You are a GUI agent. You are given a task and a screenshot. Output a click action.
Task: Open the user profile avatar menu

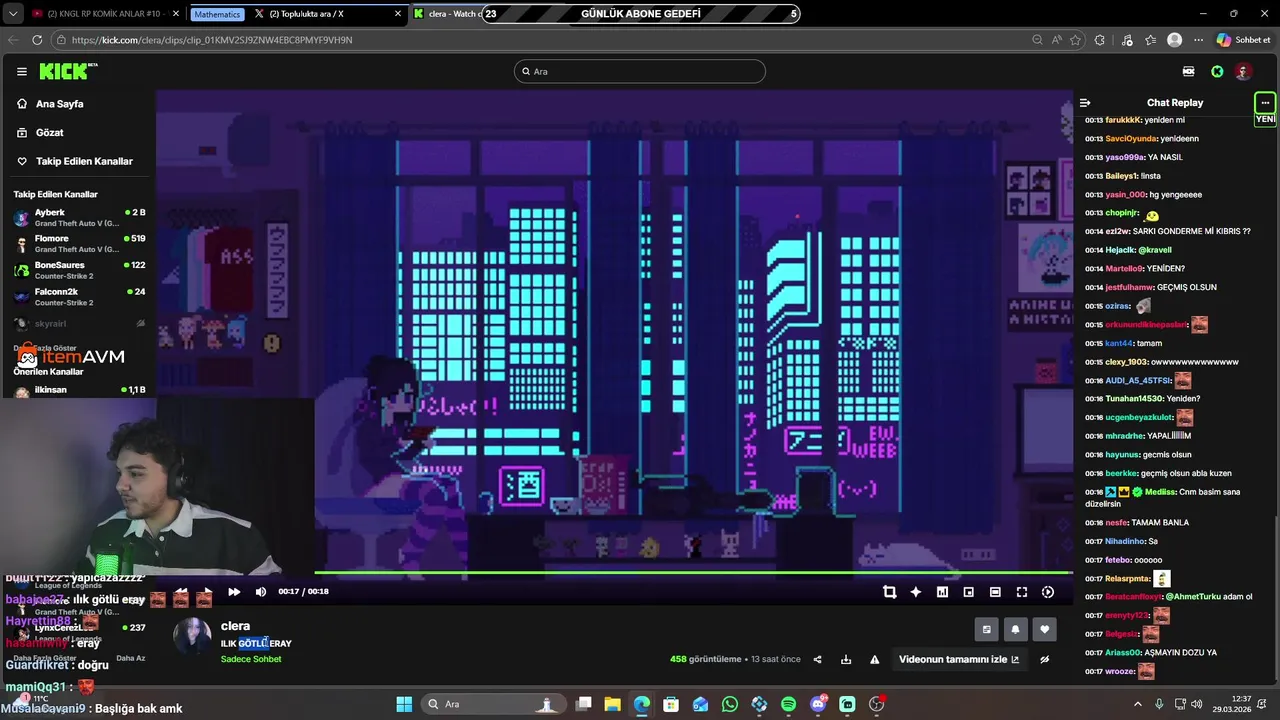1243,71
